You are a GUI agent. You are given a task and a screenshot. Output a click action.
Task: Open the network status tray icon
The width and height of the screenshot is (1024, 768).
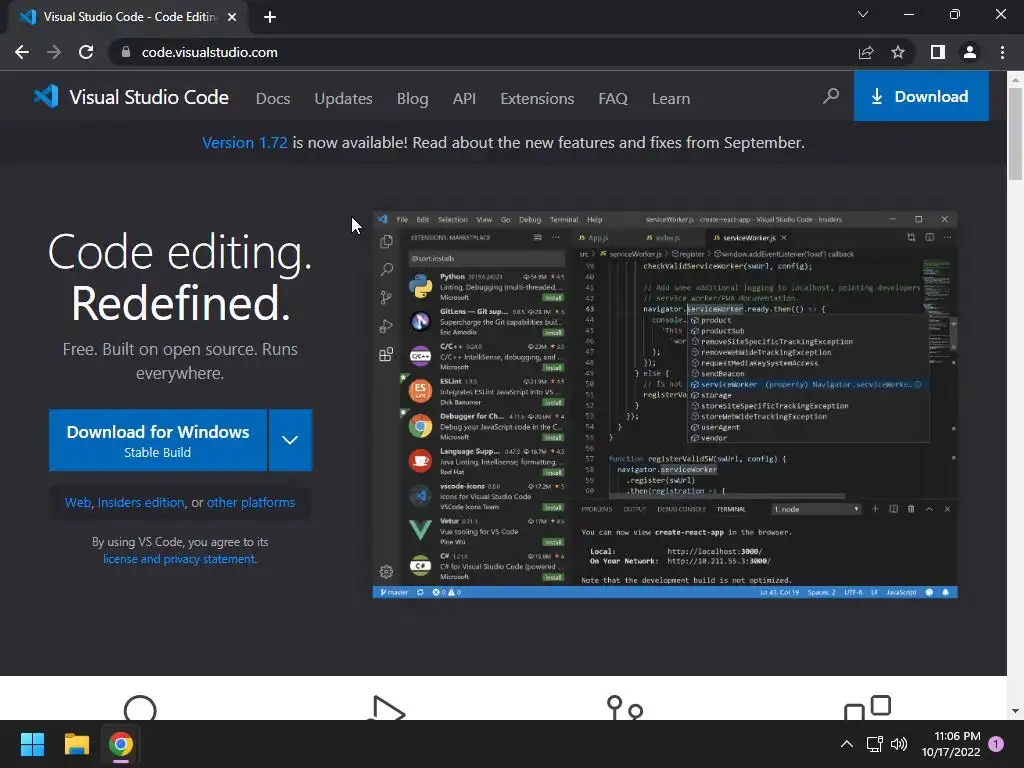click(874, 744)
